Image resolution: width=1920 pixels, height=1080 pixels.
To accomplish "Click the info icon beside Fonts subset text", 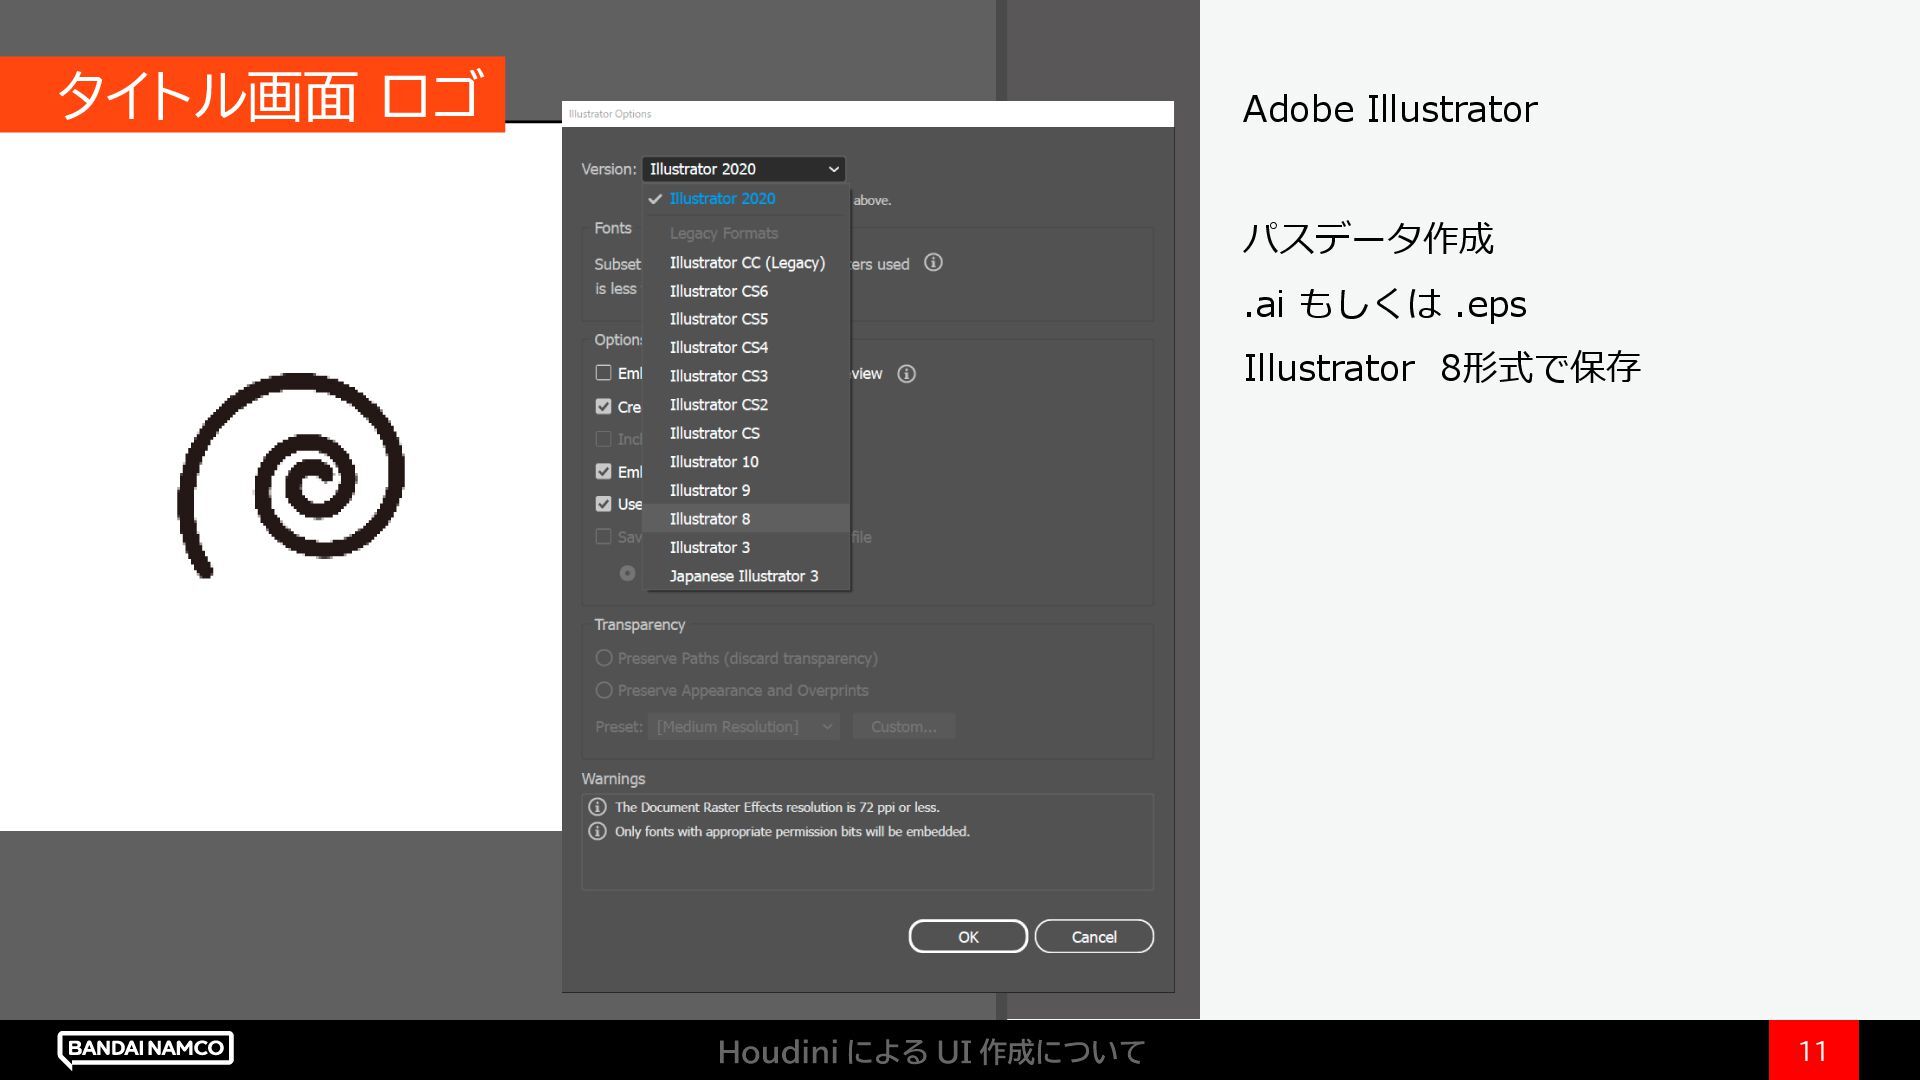I will pyautogui.click(x=933, y=263).
